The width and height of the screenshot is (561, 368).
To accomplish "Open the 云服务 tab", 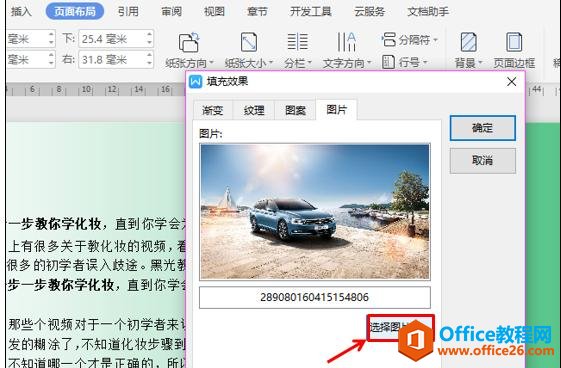I will [x=369, y=12].
